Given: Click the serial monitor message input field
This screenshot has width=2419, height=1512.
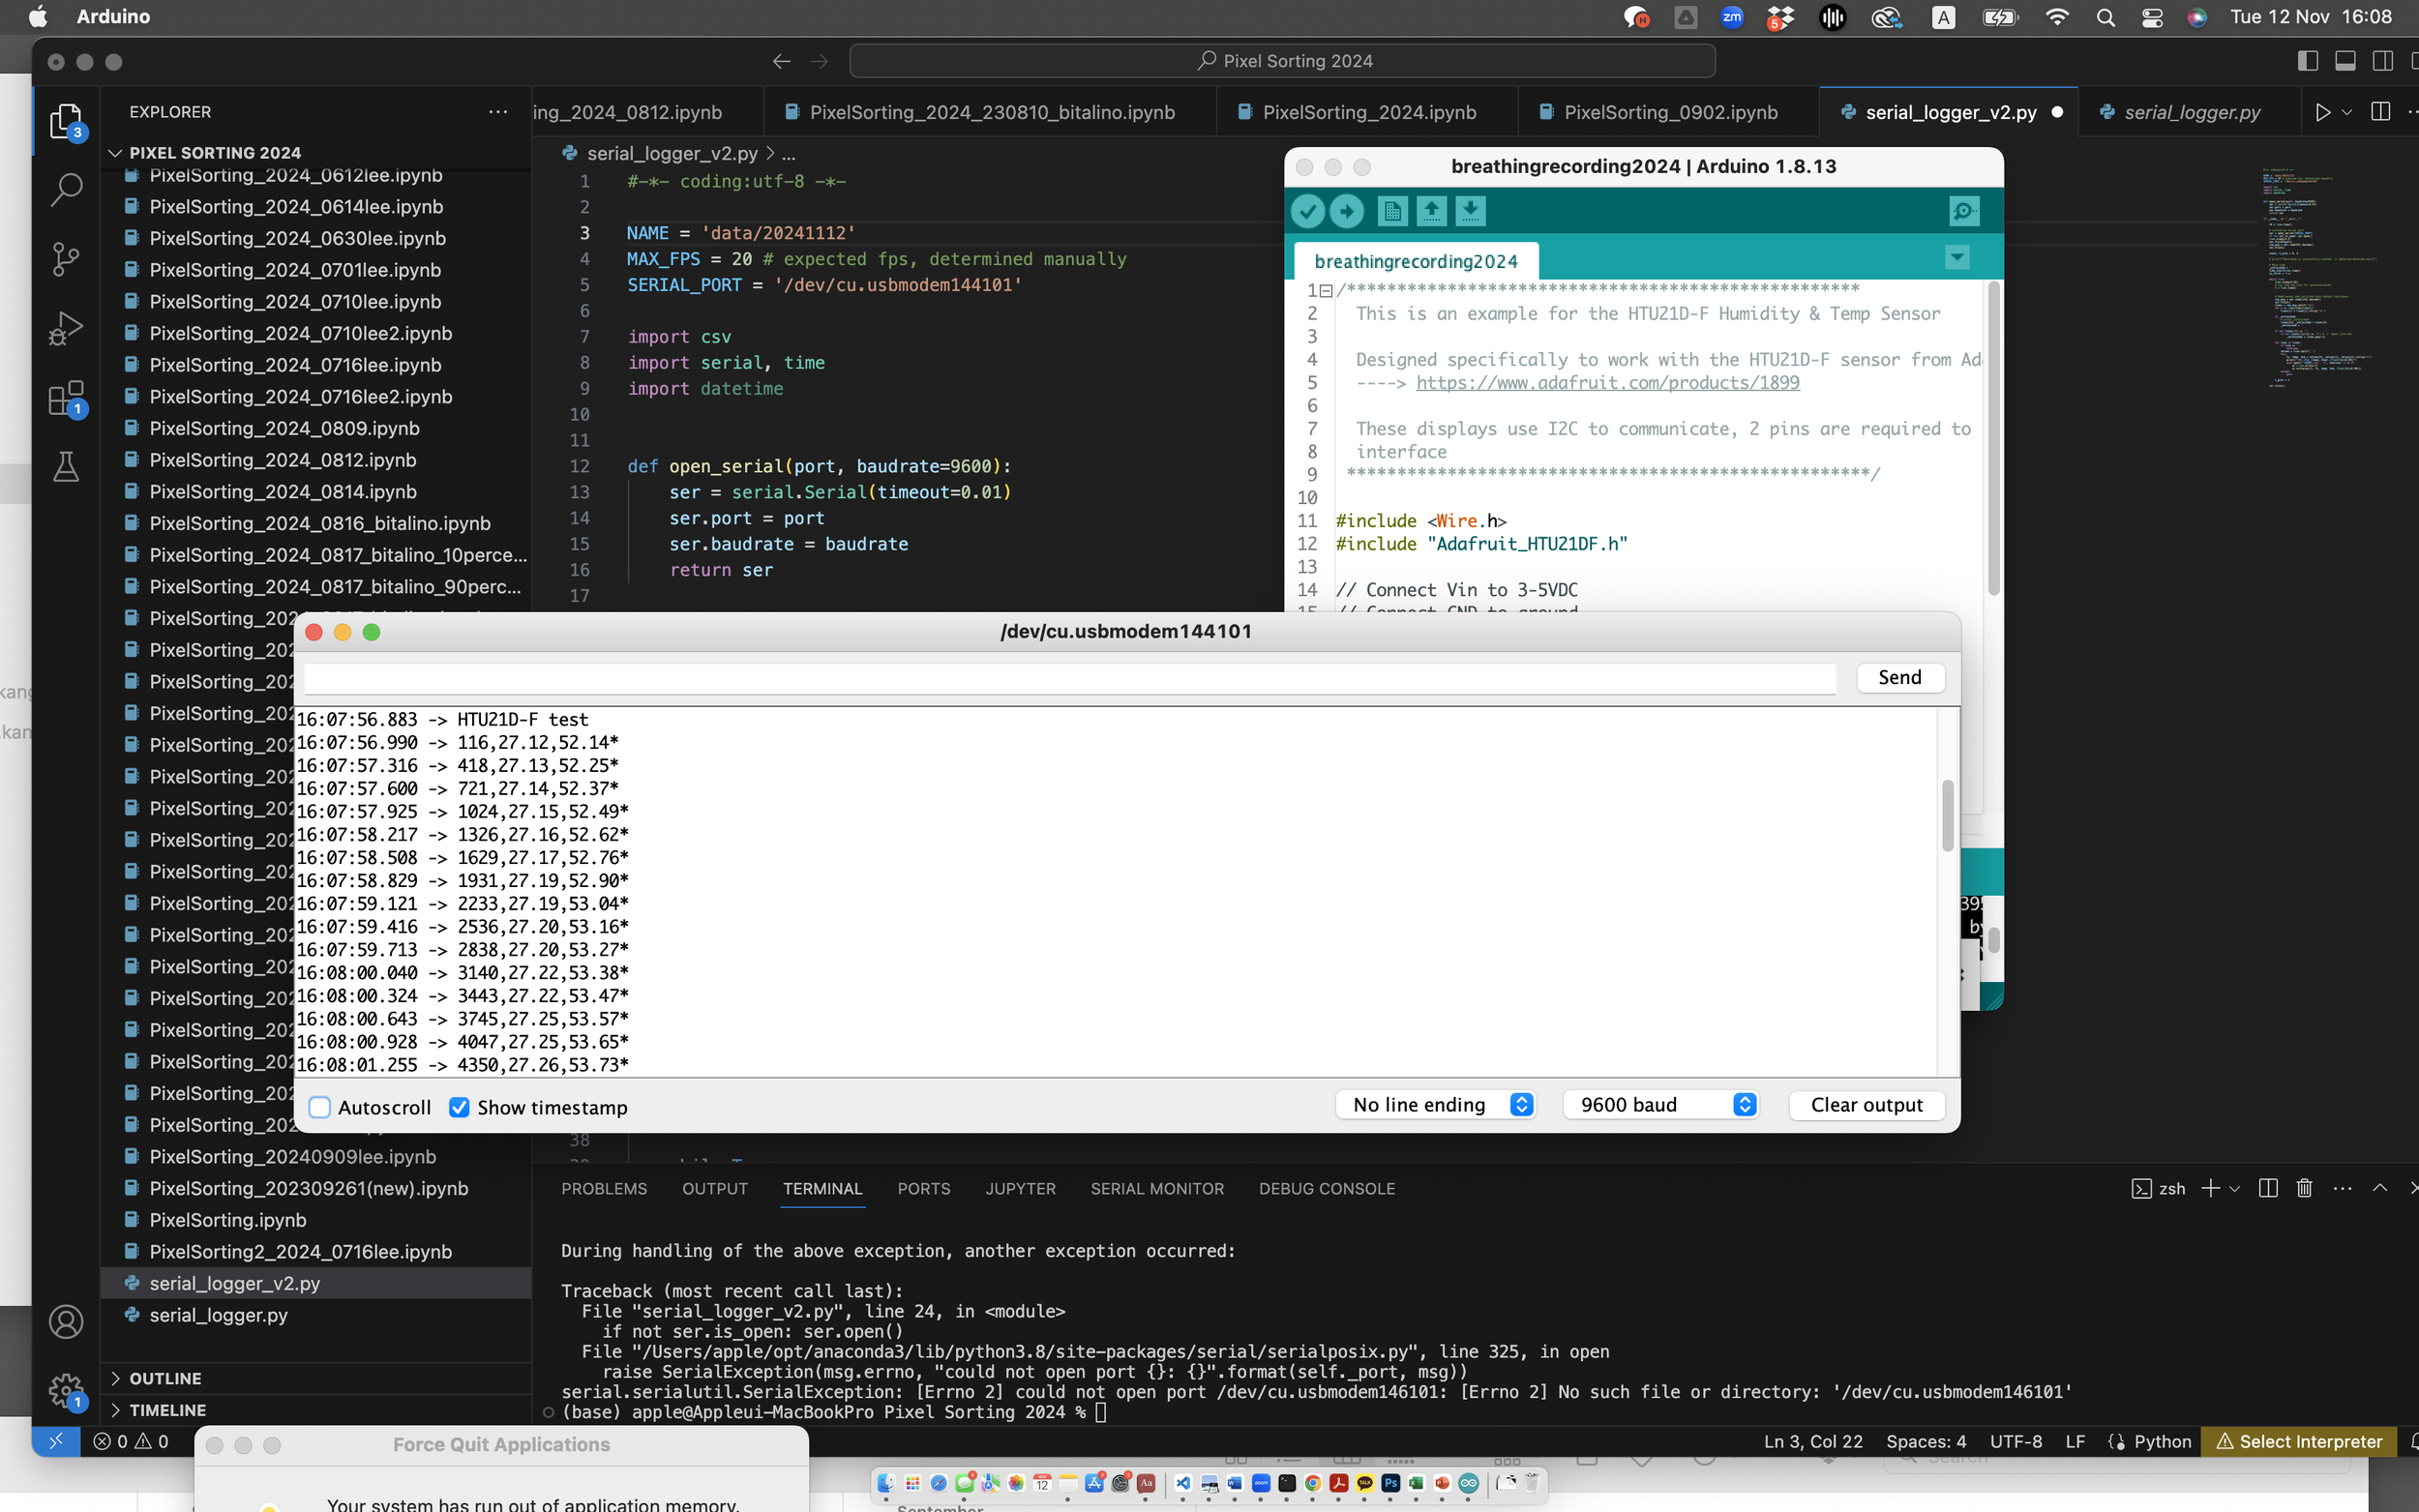Looking at the screenshot, I should coord(1070,678).
